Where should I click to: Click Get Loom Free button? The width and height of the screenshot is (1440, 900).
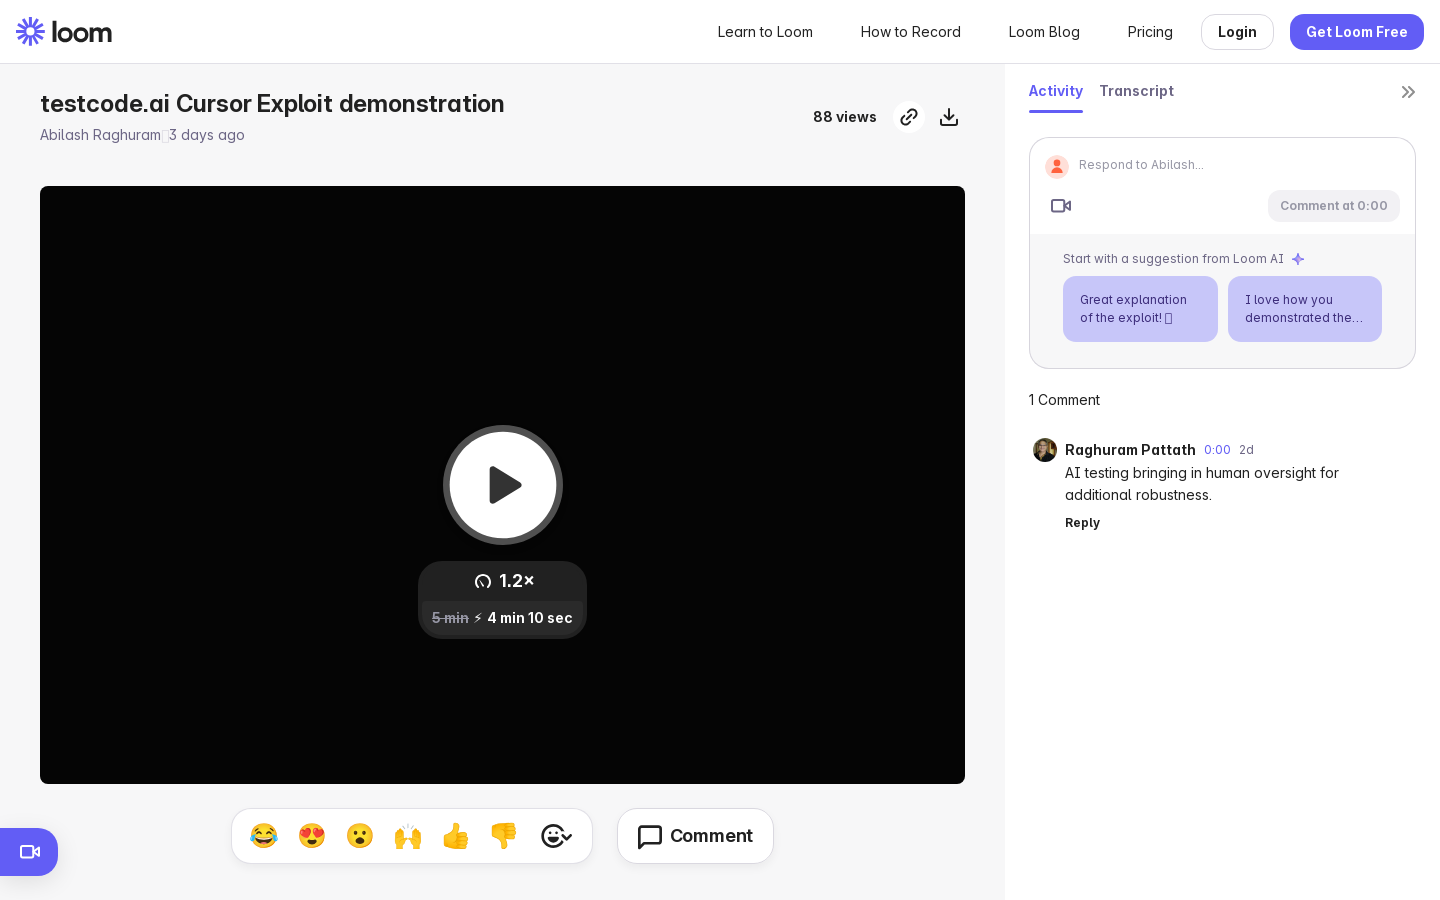point(1357,32)
